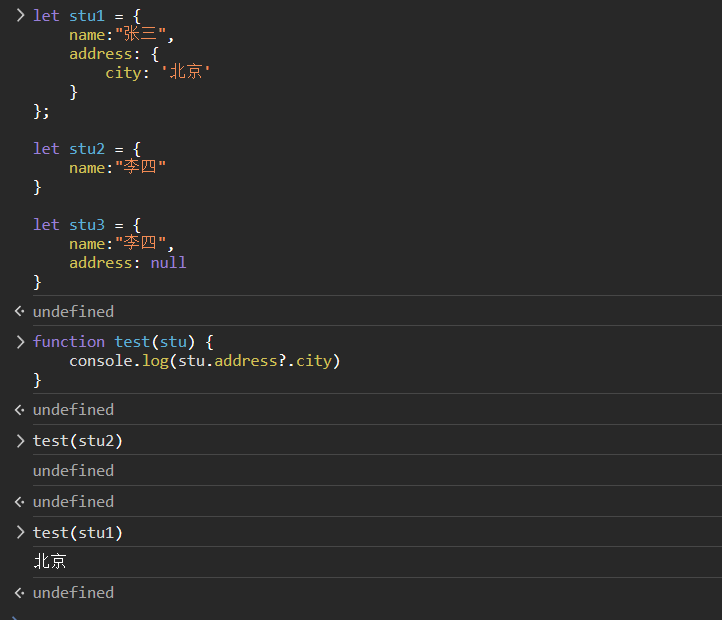This screenshot has width=722, height=620.
Task: Click the 'let stu2 = {' line
Action: pos(87,149)
